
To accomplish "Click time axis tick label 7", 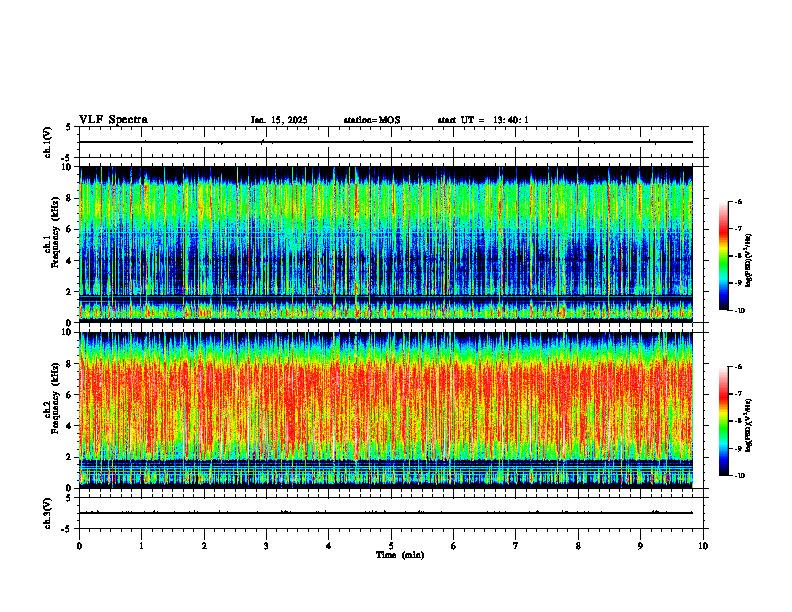I will 516,546.
